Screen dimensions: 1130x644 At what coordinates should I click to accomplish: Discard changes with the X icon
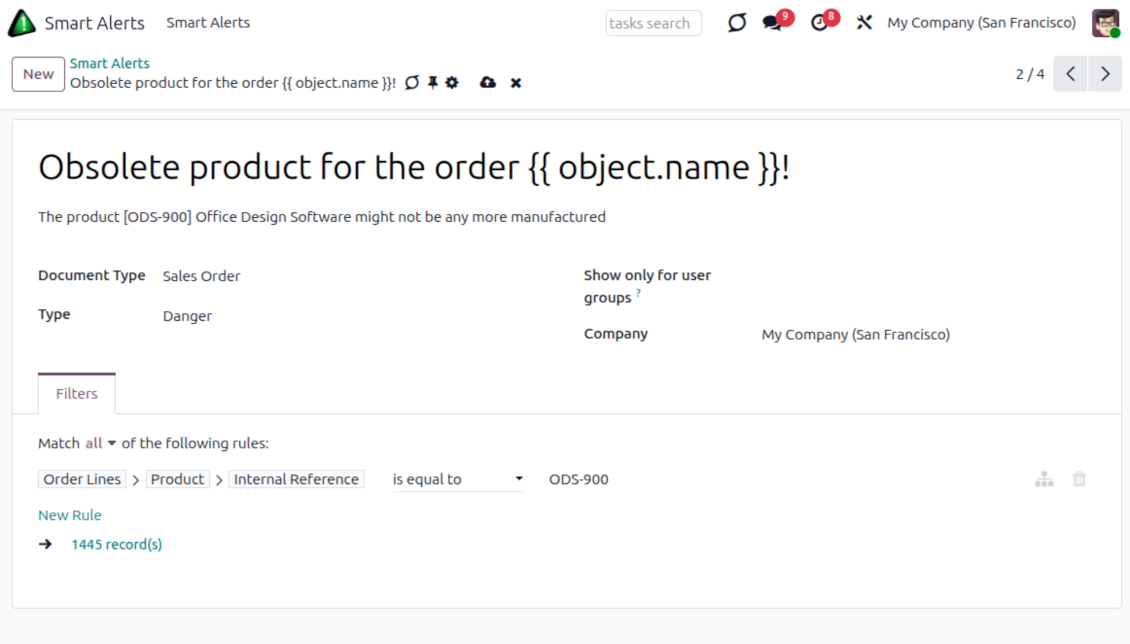[516, 83]
